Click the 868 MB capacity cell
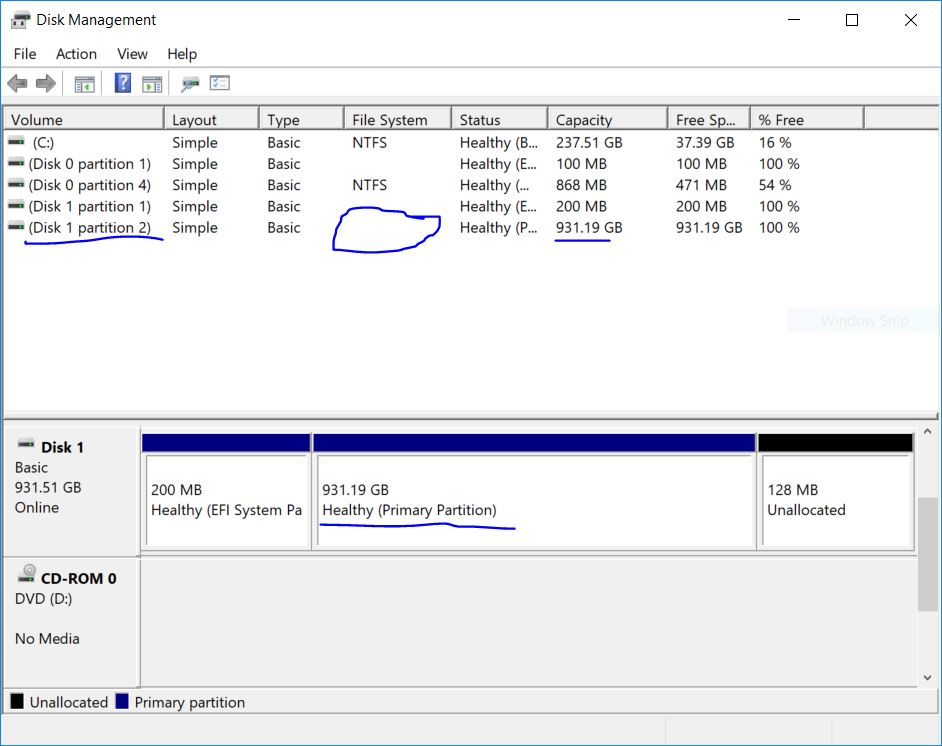Viewport: 942px width, 746px height. click(x=581, y=185)
